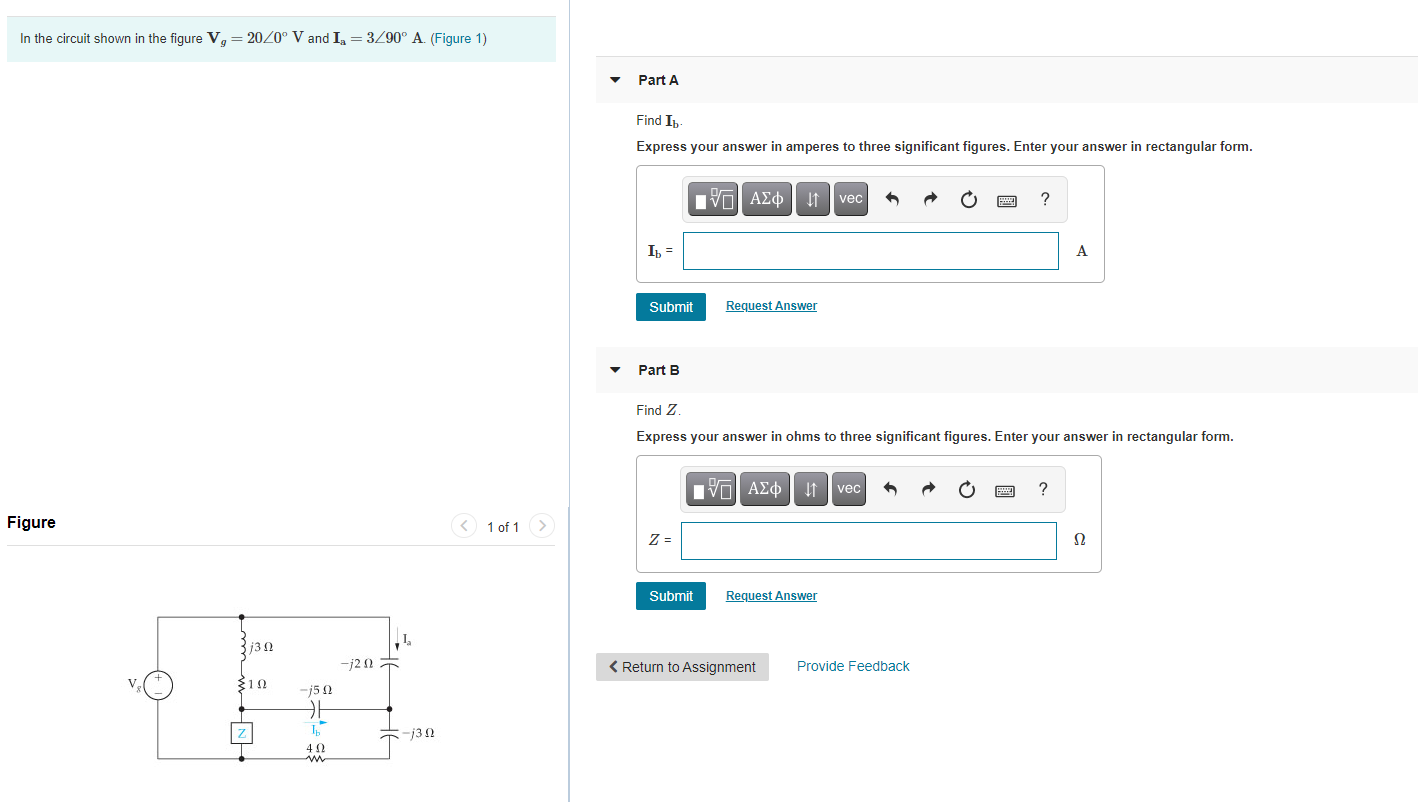
Task: Open Greek symbols menu in Part B
Action: 765,489
